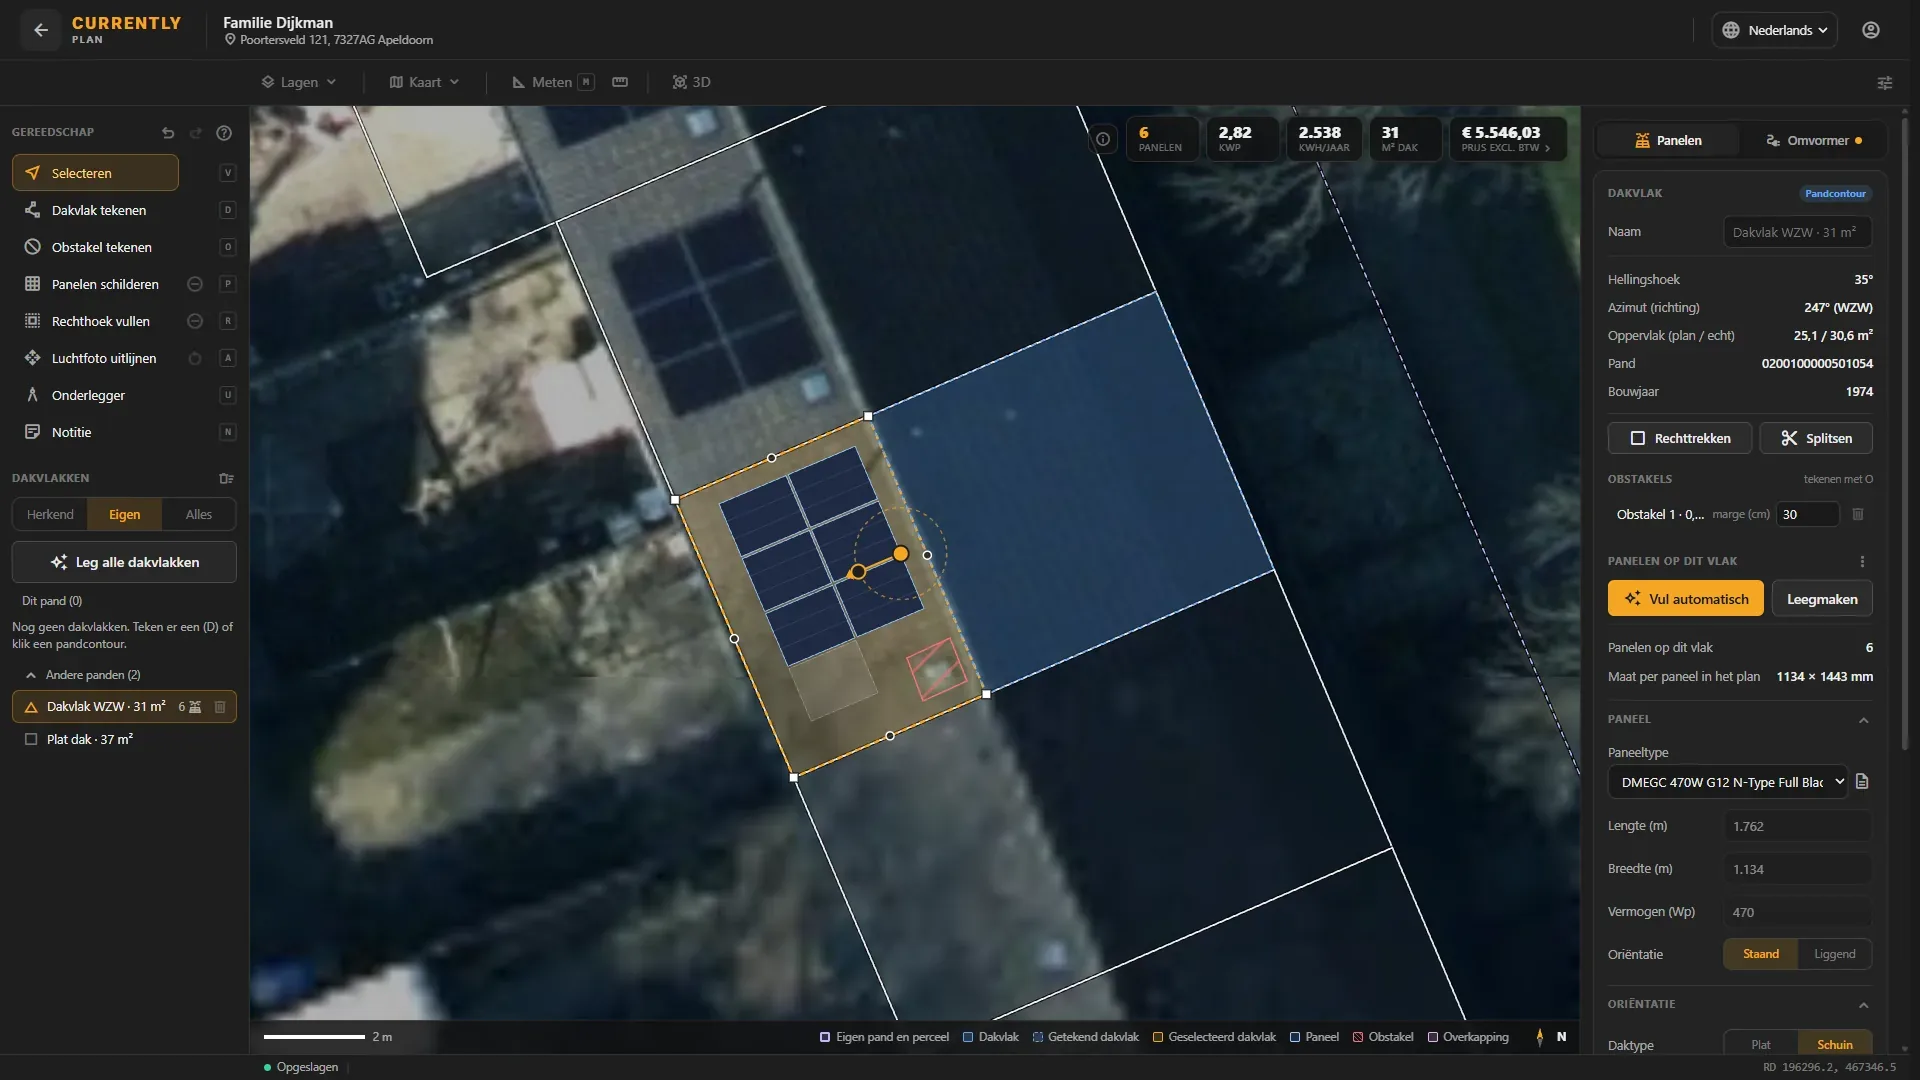Check the Plat dak 37 m² checkbox
The width and height of the screenshot is (1920, 1080).
coord(31,739)
